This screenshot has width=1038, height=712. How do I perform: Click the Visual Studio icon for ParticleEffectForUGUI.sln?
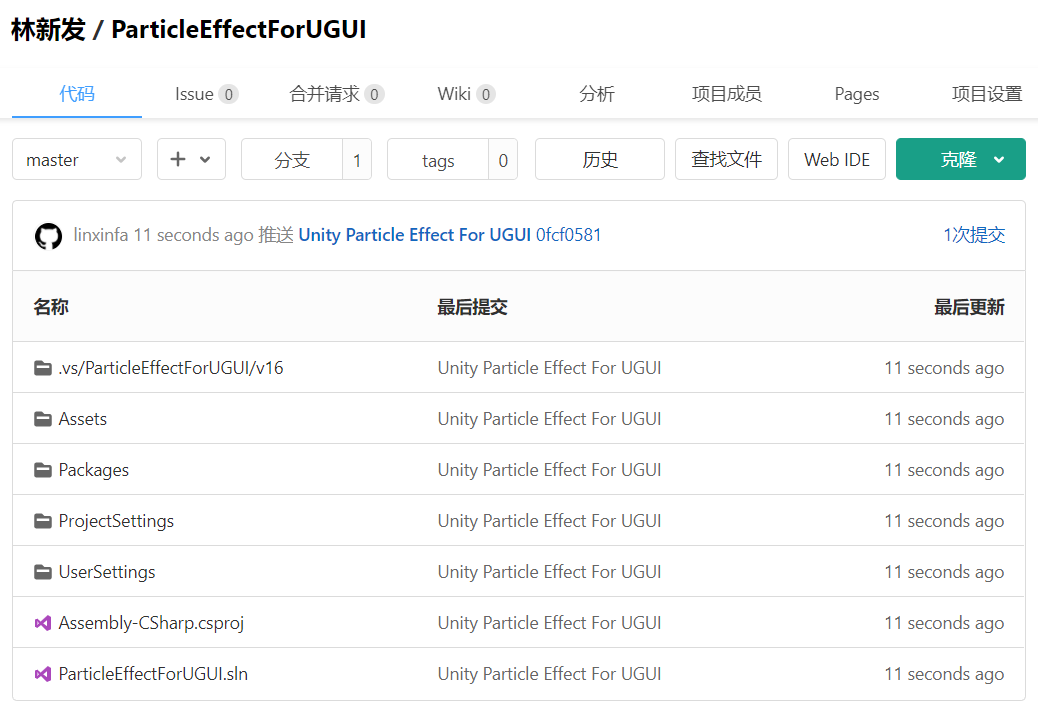(43, 674)
